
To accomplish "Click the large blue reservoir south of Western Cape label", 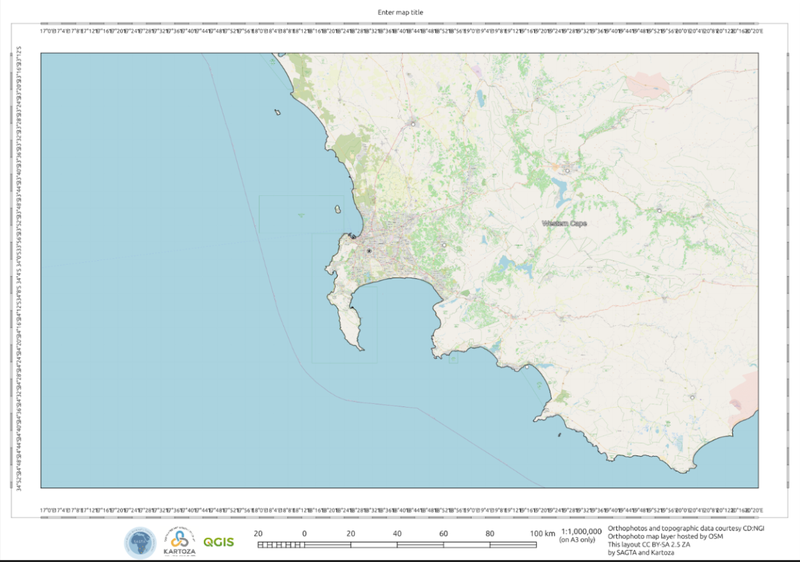I will pyautogui.click(x=505, y=266).
